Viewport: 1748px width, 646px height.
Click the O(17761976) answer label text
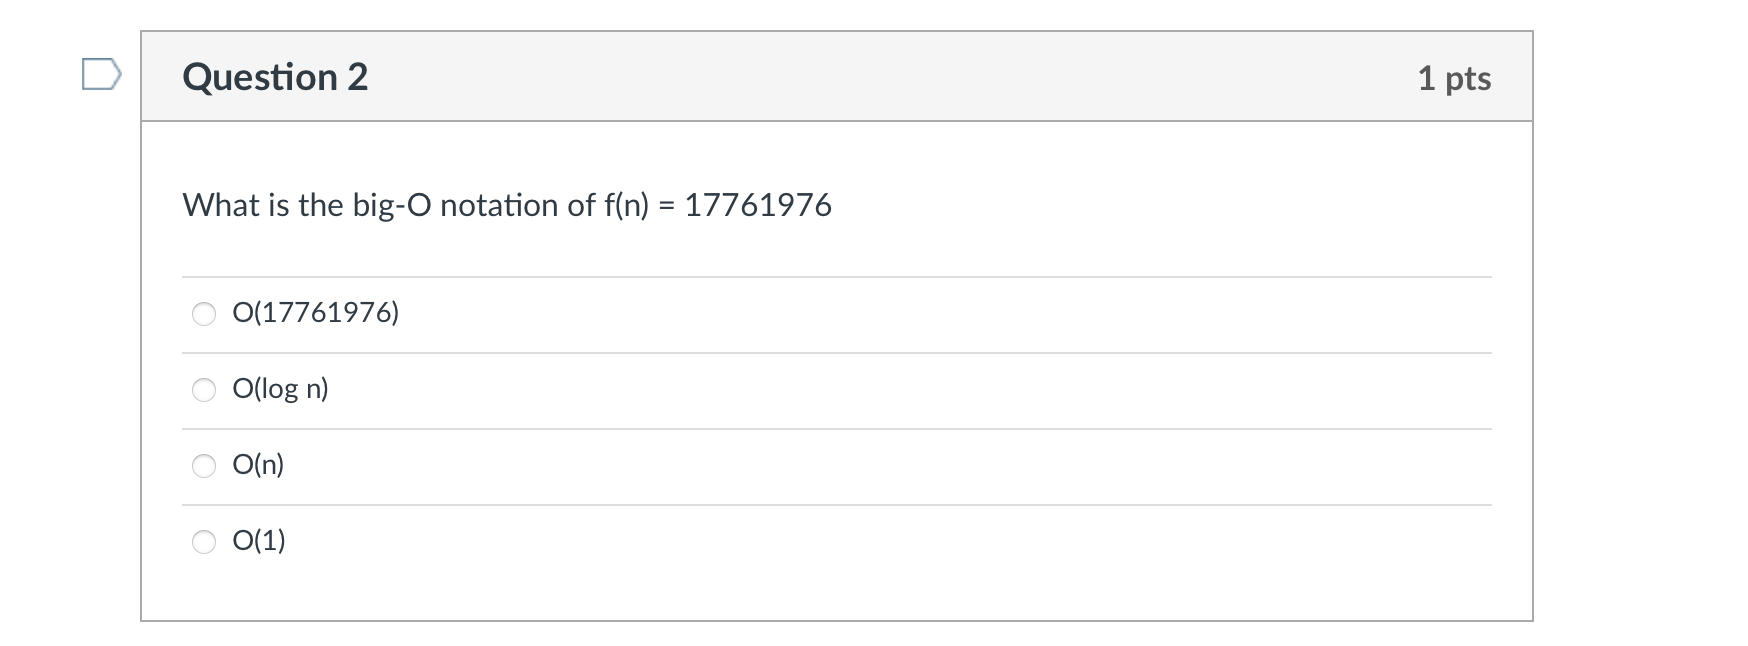pos(315,313)
